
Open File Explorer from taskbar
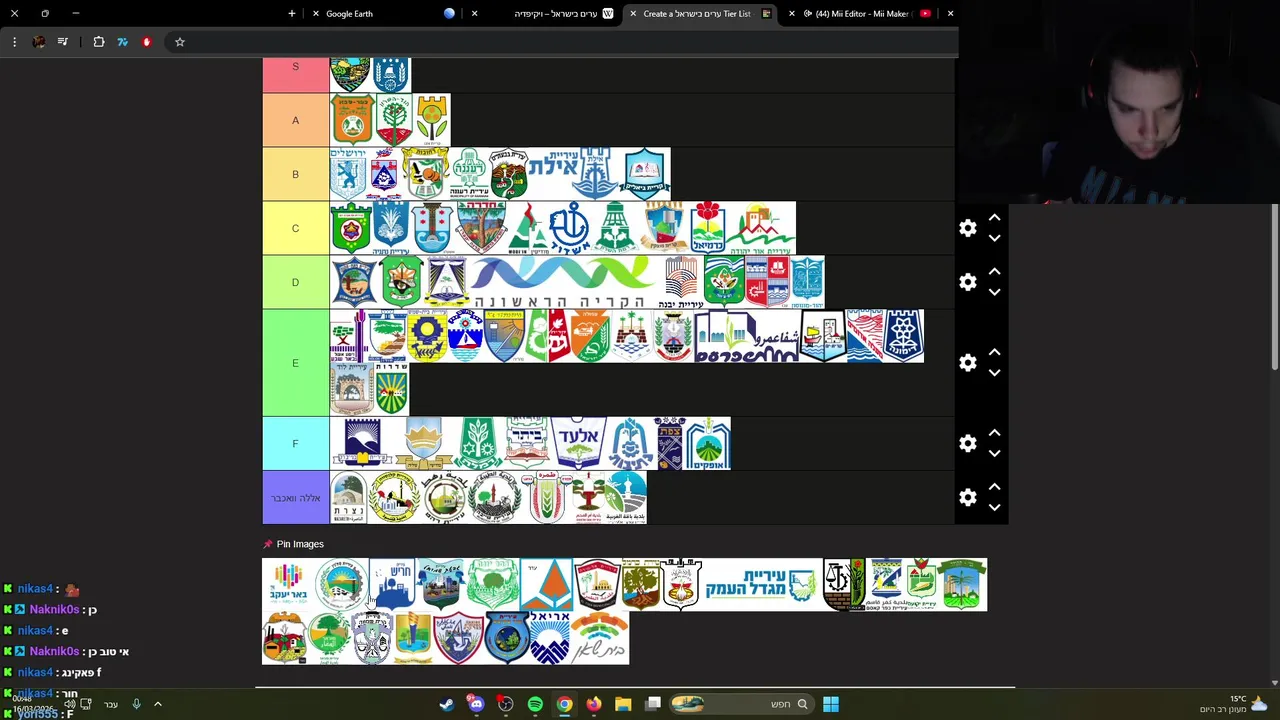pyautogui.click(x=623, y=704)
